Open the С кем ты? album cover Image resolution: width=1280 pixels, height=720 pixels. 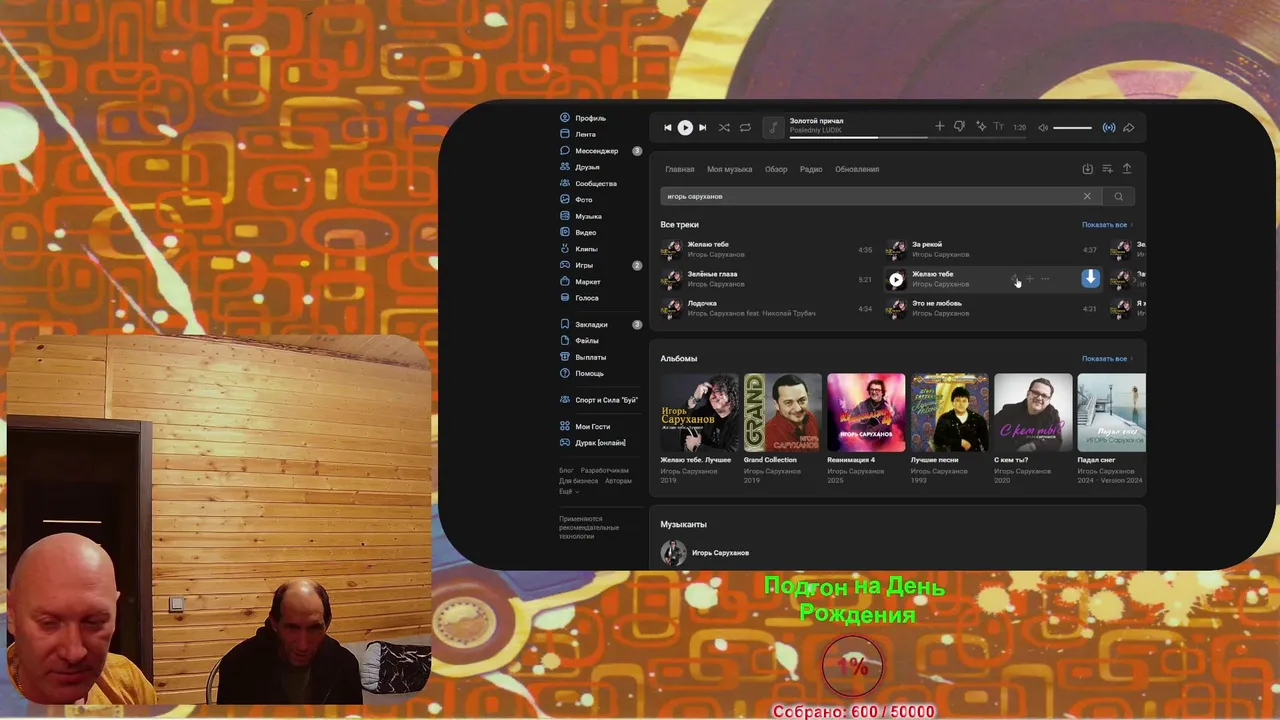(x=1033, y=413)
